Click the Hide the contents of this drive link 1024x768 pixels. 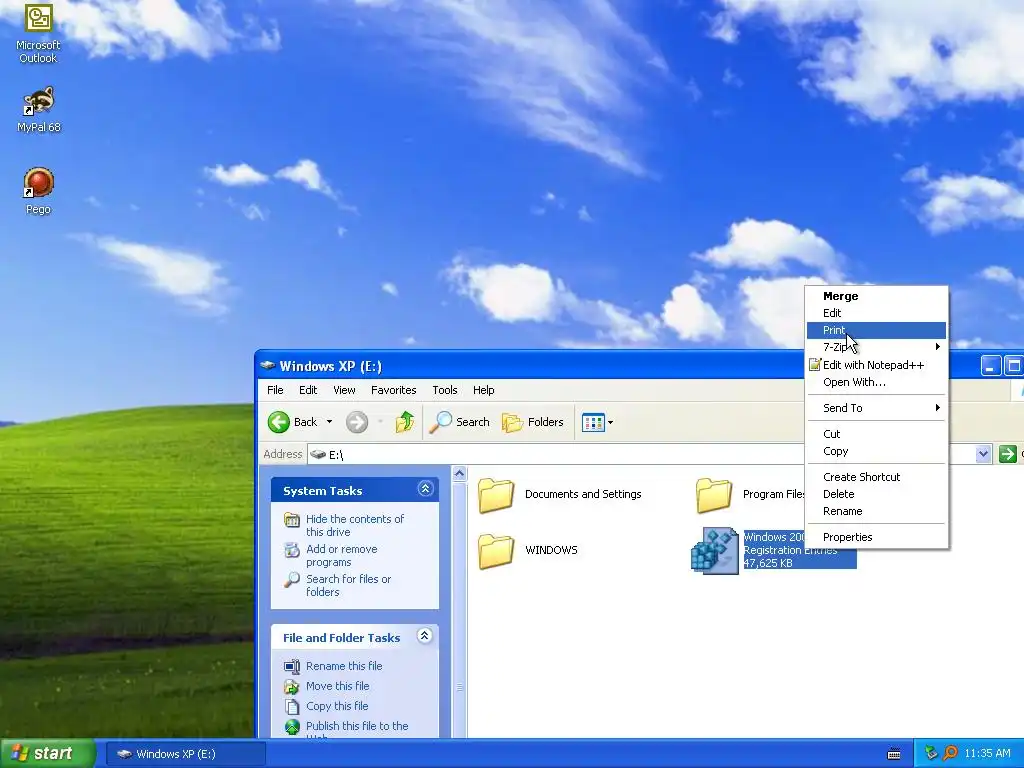[x=355, y=526]
